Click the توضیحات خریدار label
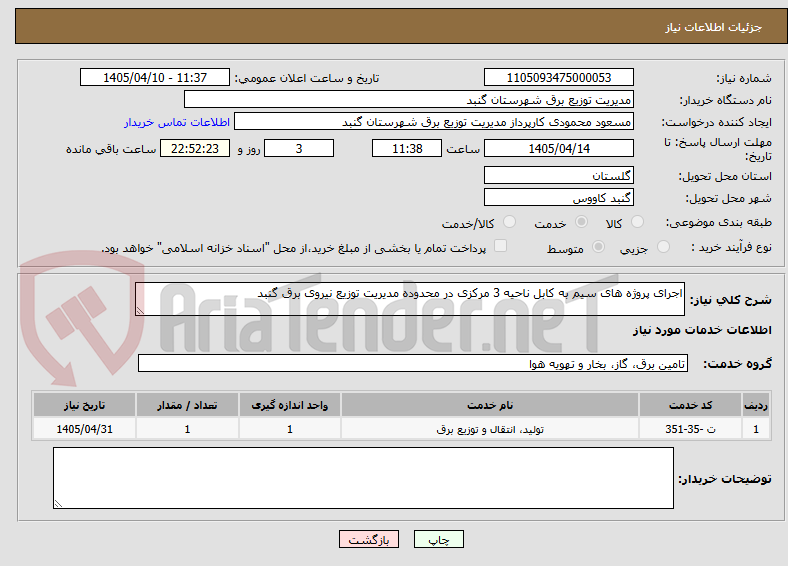788x566 pixels. click(x=725, y=479)
